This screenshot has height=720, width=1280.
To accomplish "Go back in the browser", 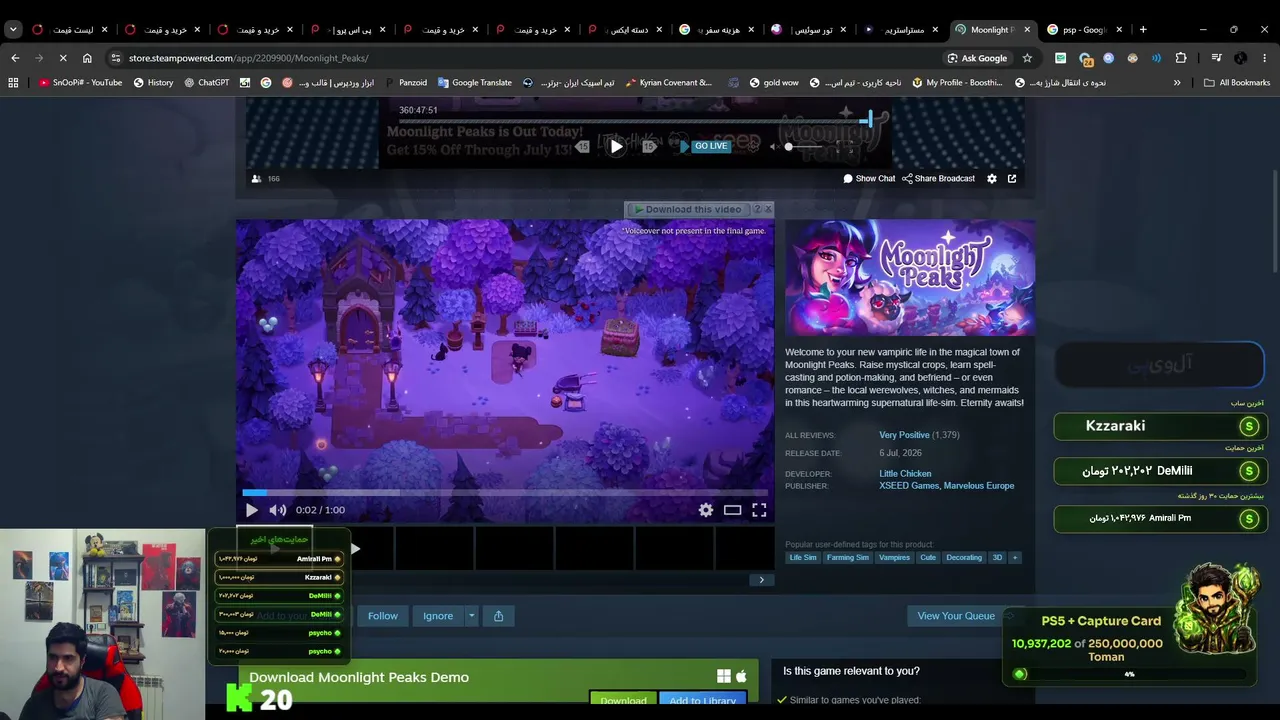I will pyautogui.click(x=15, y=58).
